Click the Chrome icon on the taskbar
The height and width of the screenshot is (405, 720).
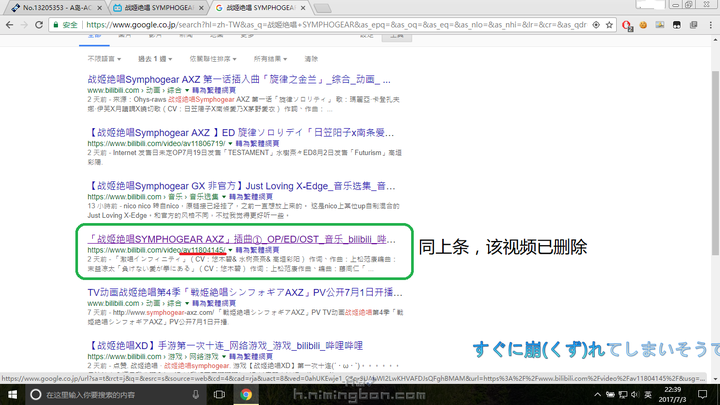[246, 394]
